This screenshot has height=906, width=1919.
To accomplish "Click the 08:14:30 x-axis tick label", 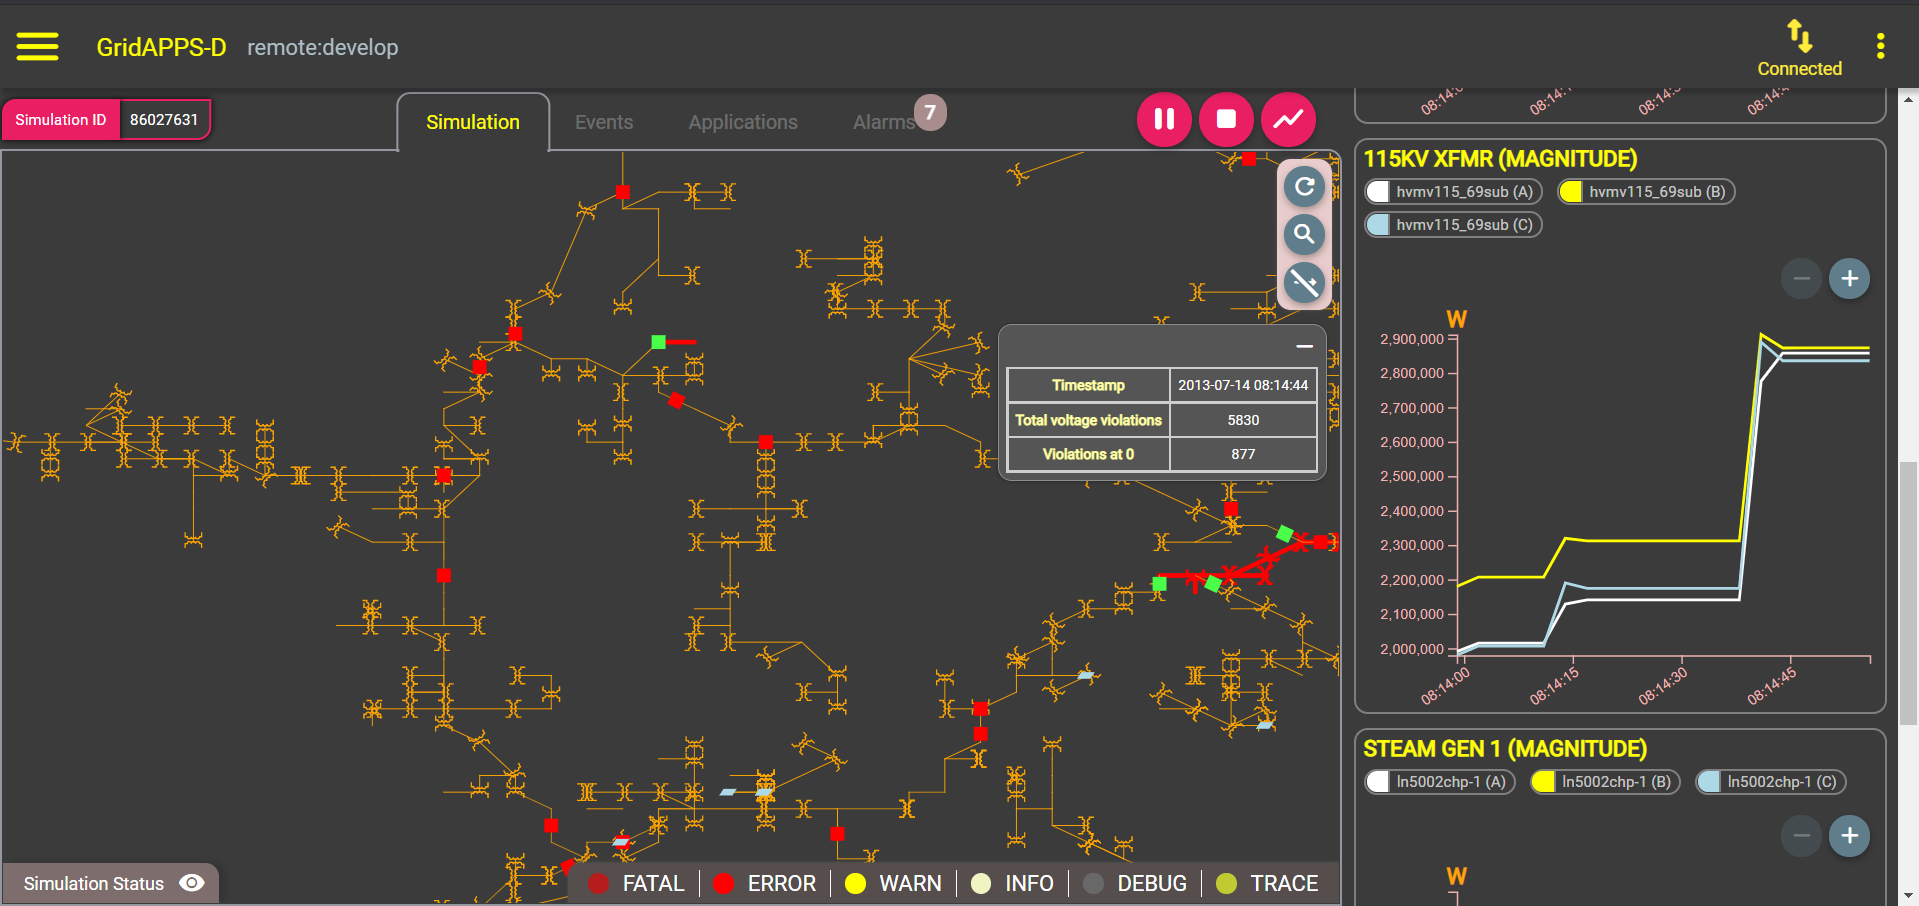I will tap(1662, 686).
